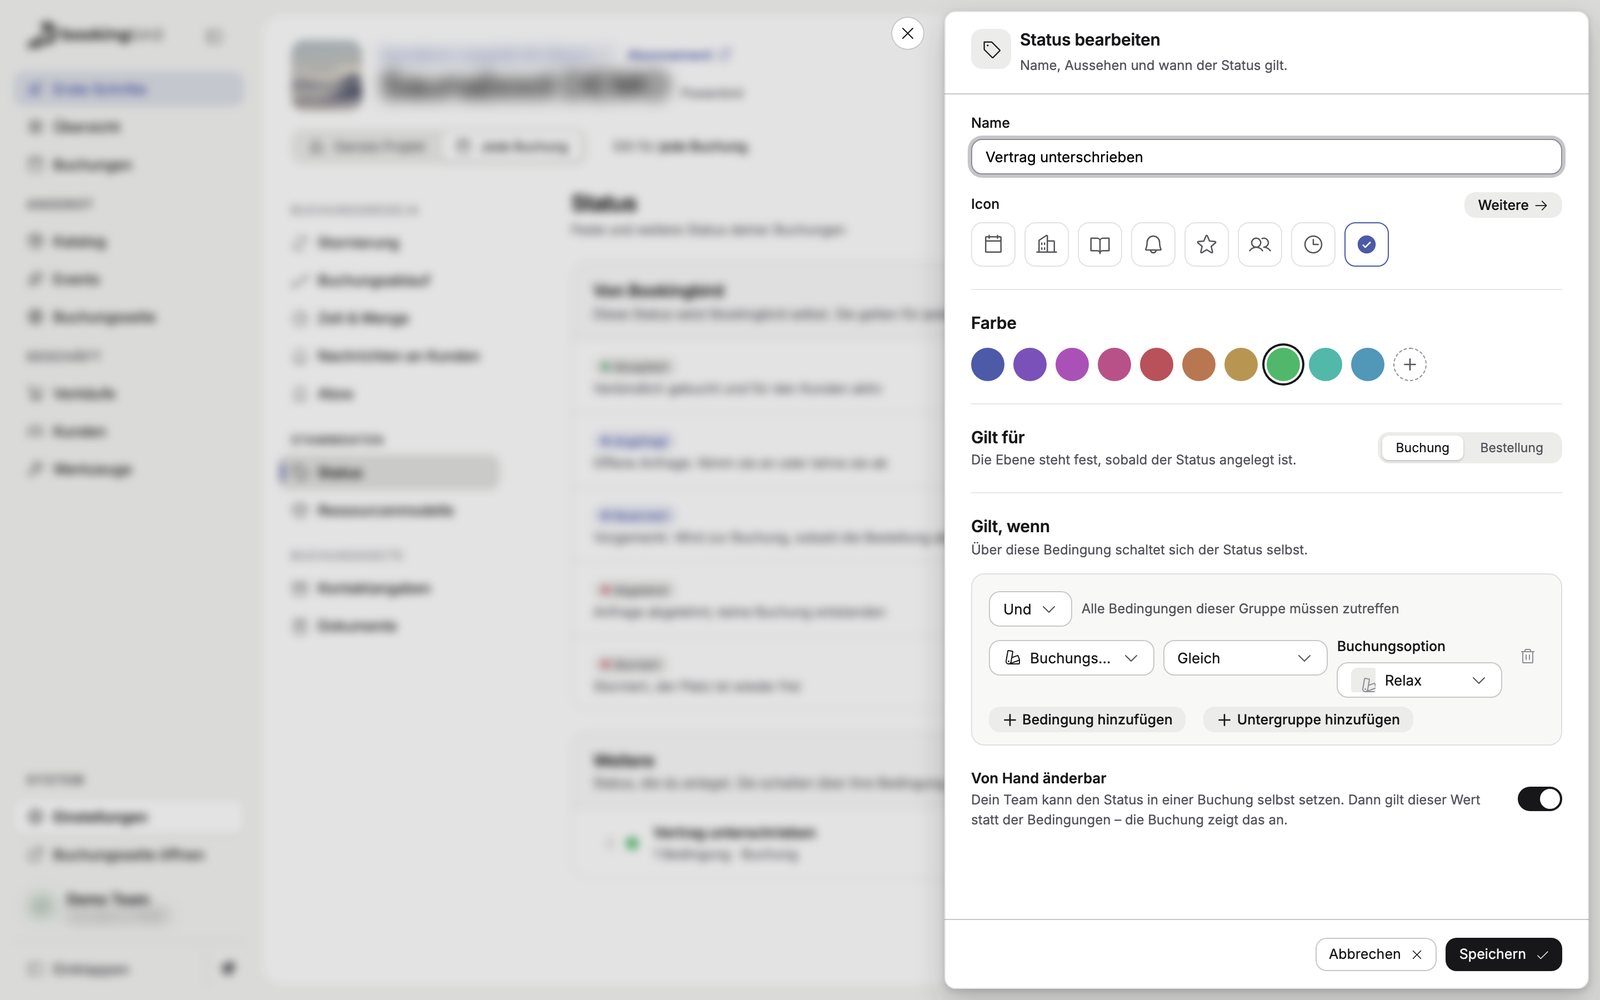Choose the checkmark circle icon

coord(1367,244)
